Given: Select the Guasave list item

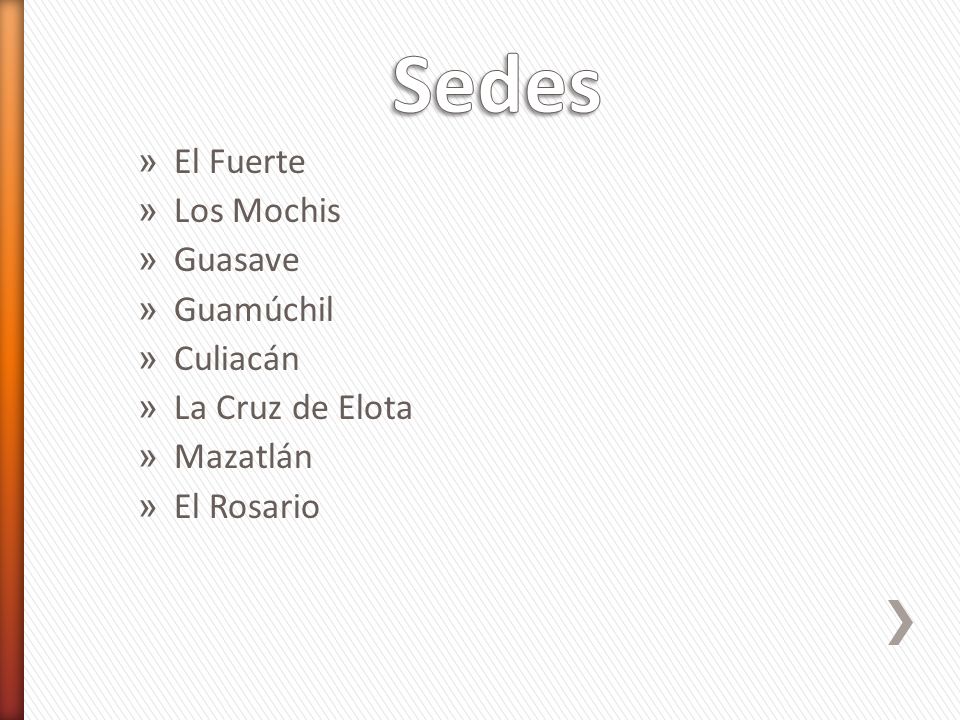Looking at the screenshot, I should 237,260.
